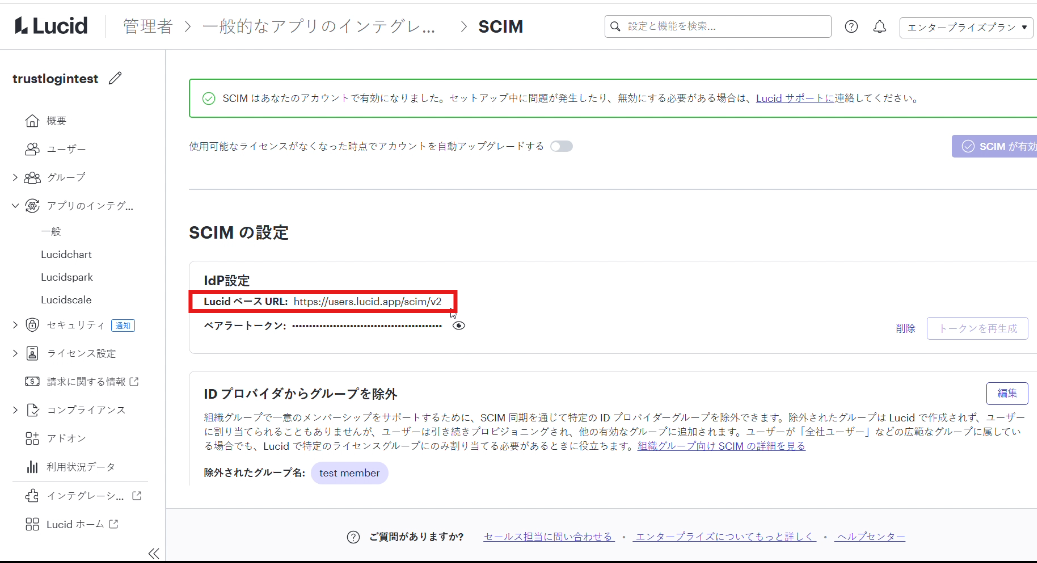Click the SCIM が有効 button
The height and width of the screenshot is (563, 1037).
[995, 146]
